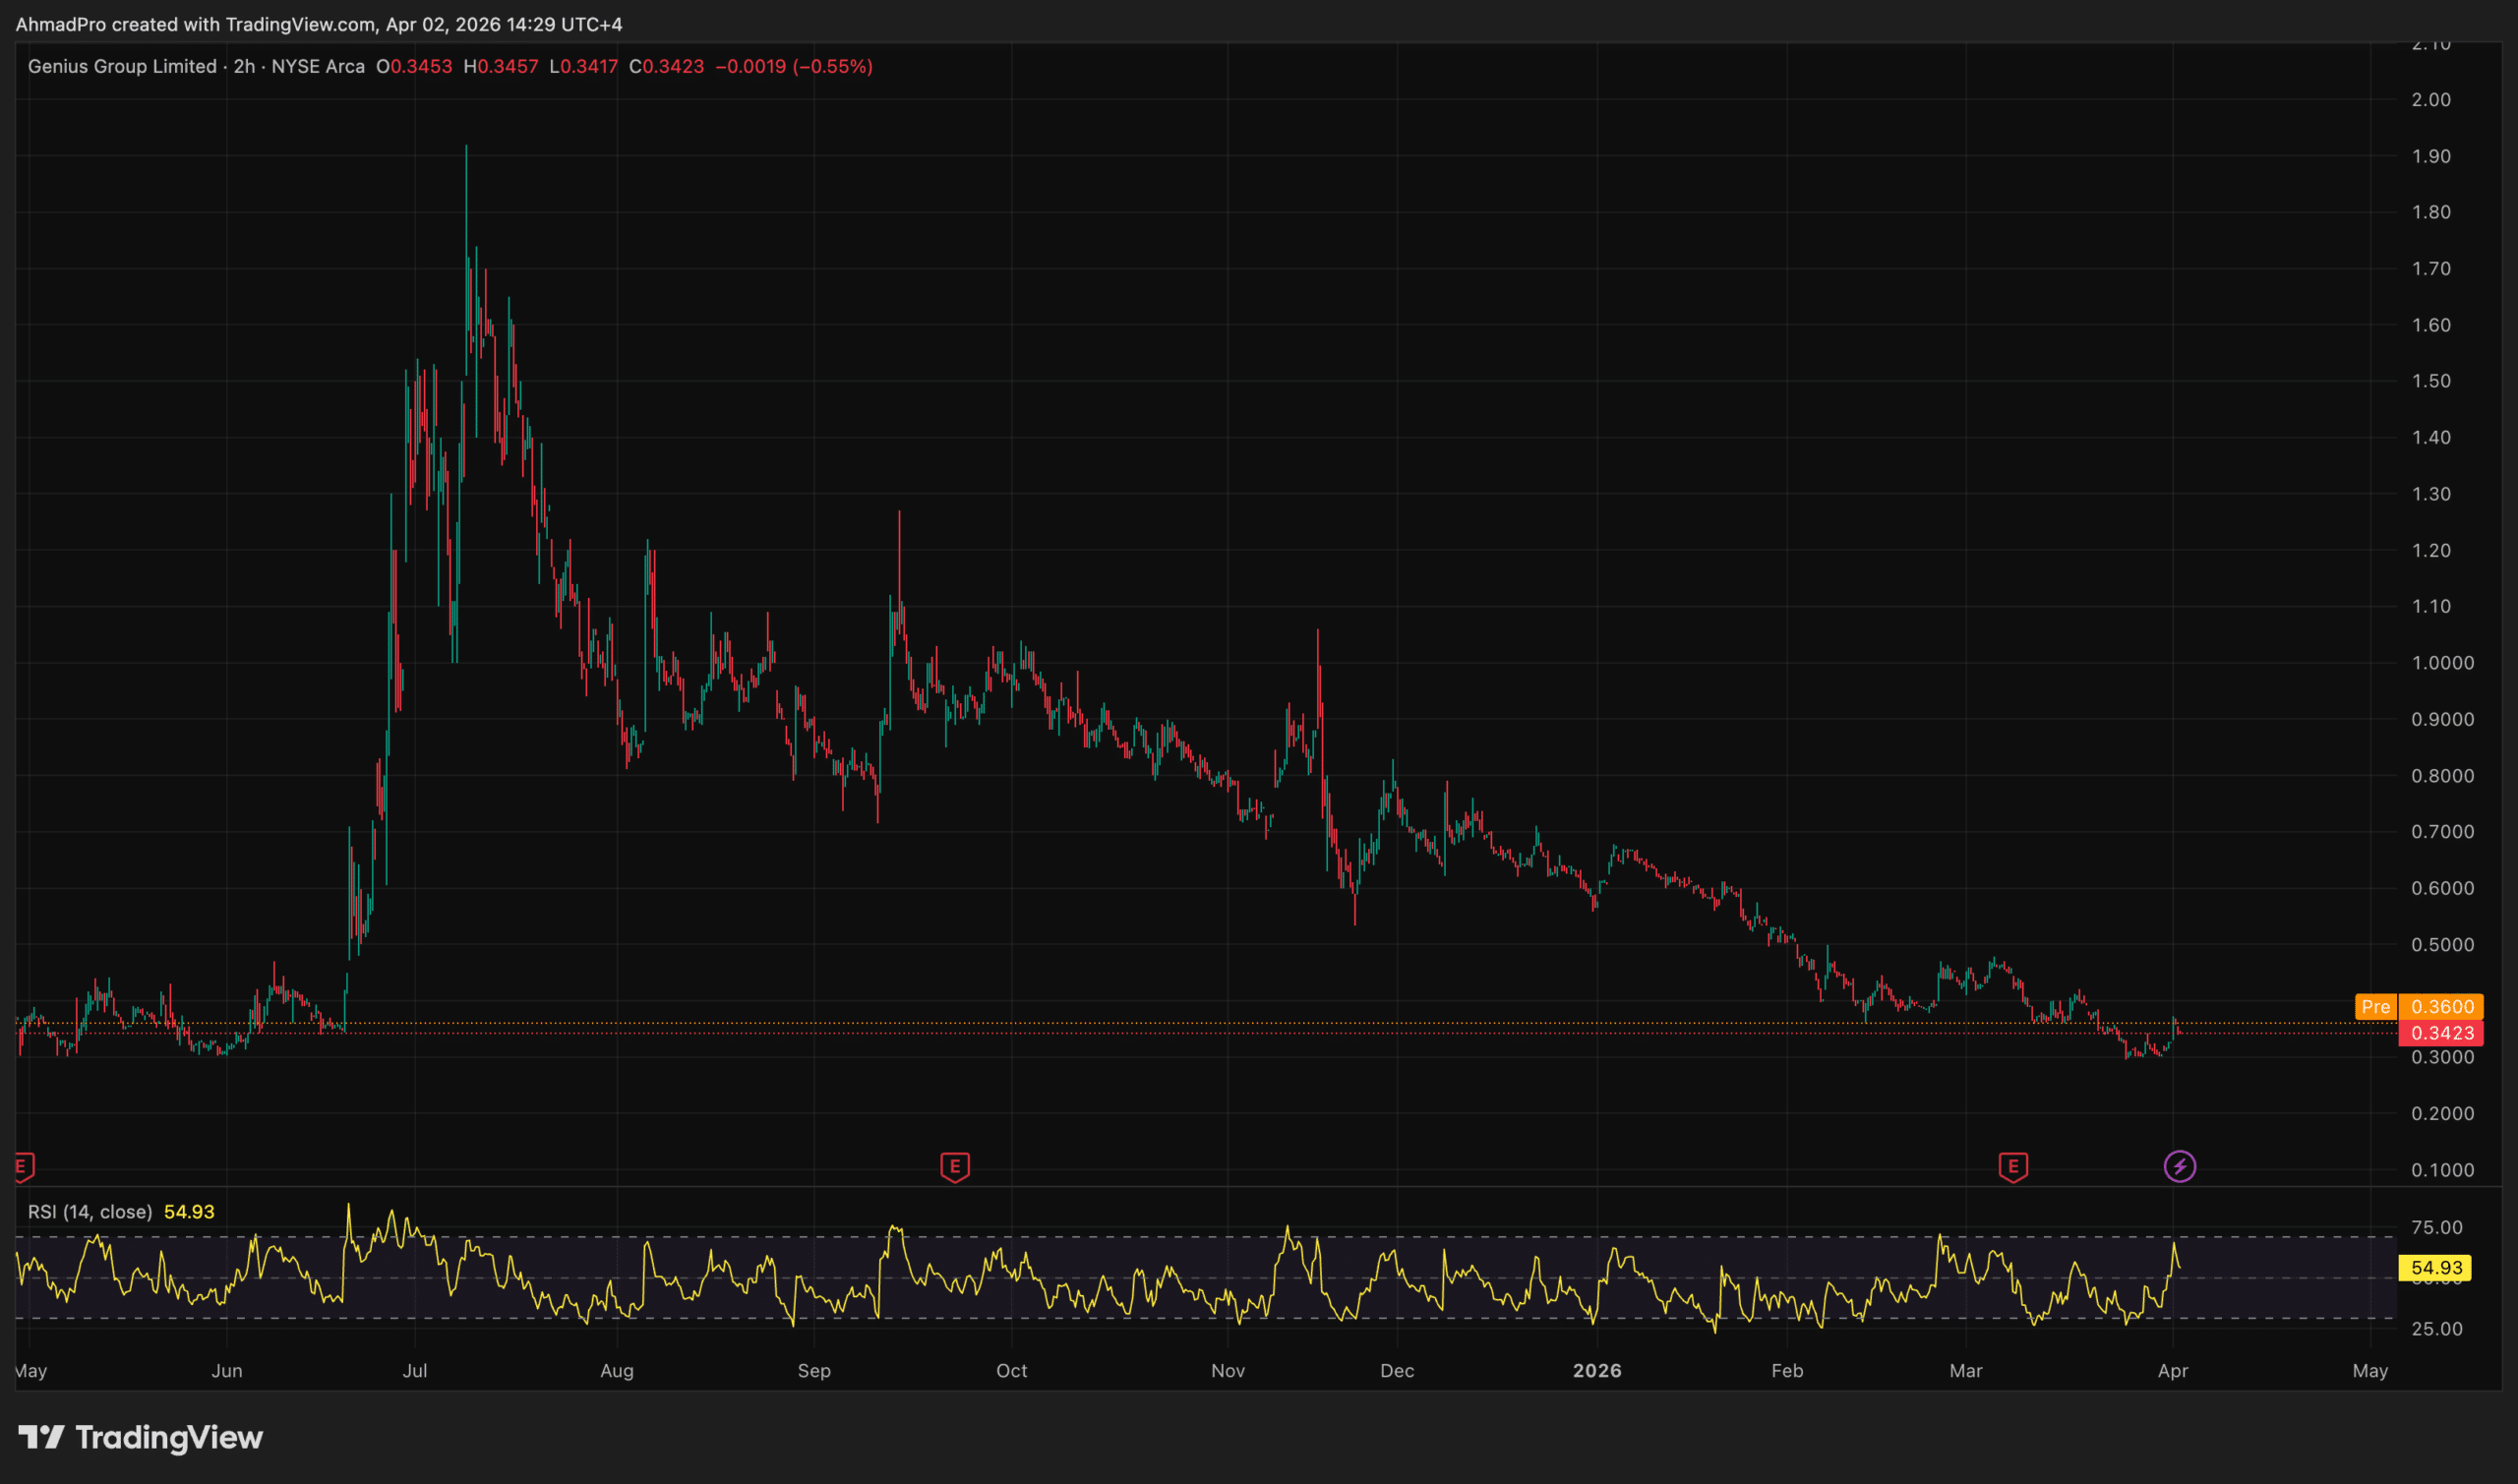
Task: Click the Jul label on time axis
Action: tap(414, 1370)
